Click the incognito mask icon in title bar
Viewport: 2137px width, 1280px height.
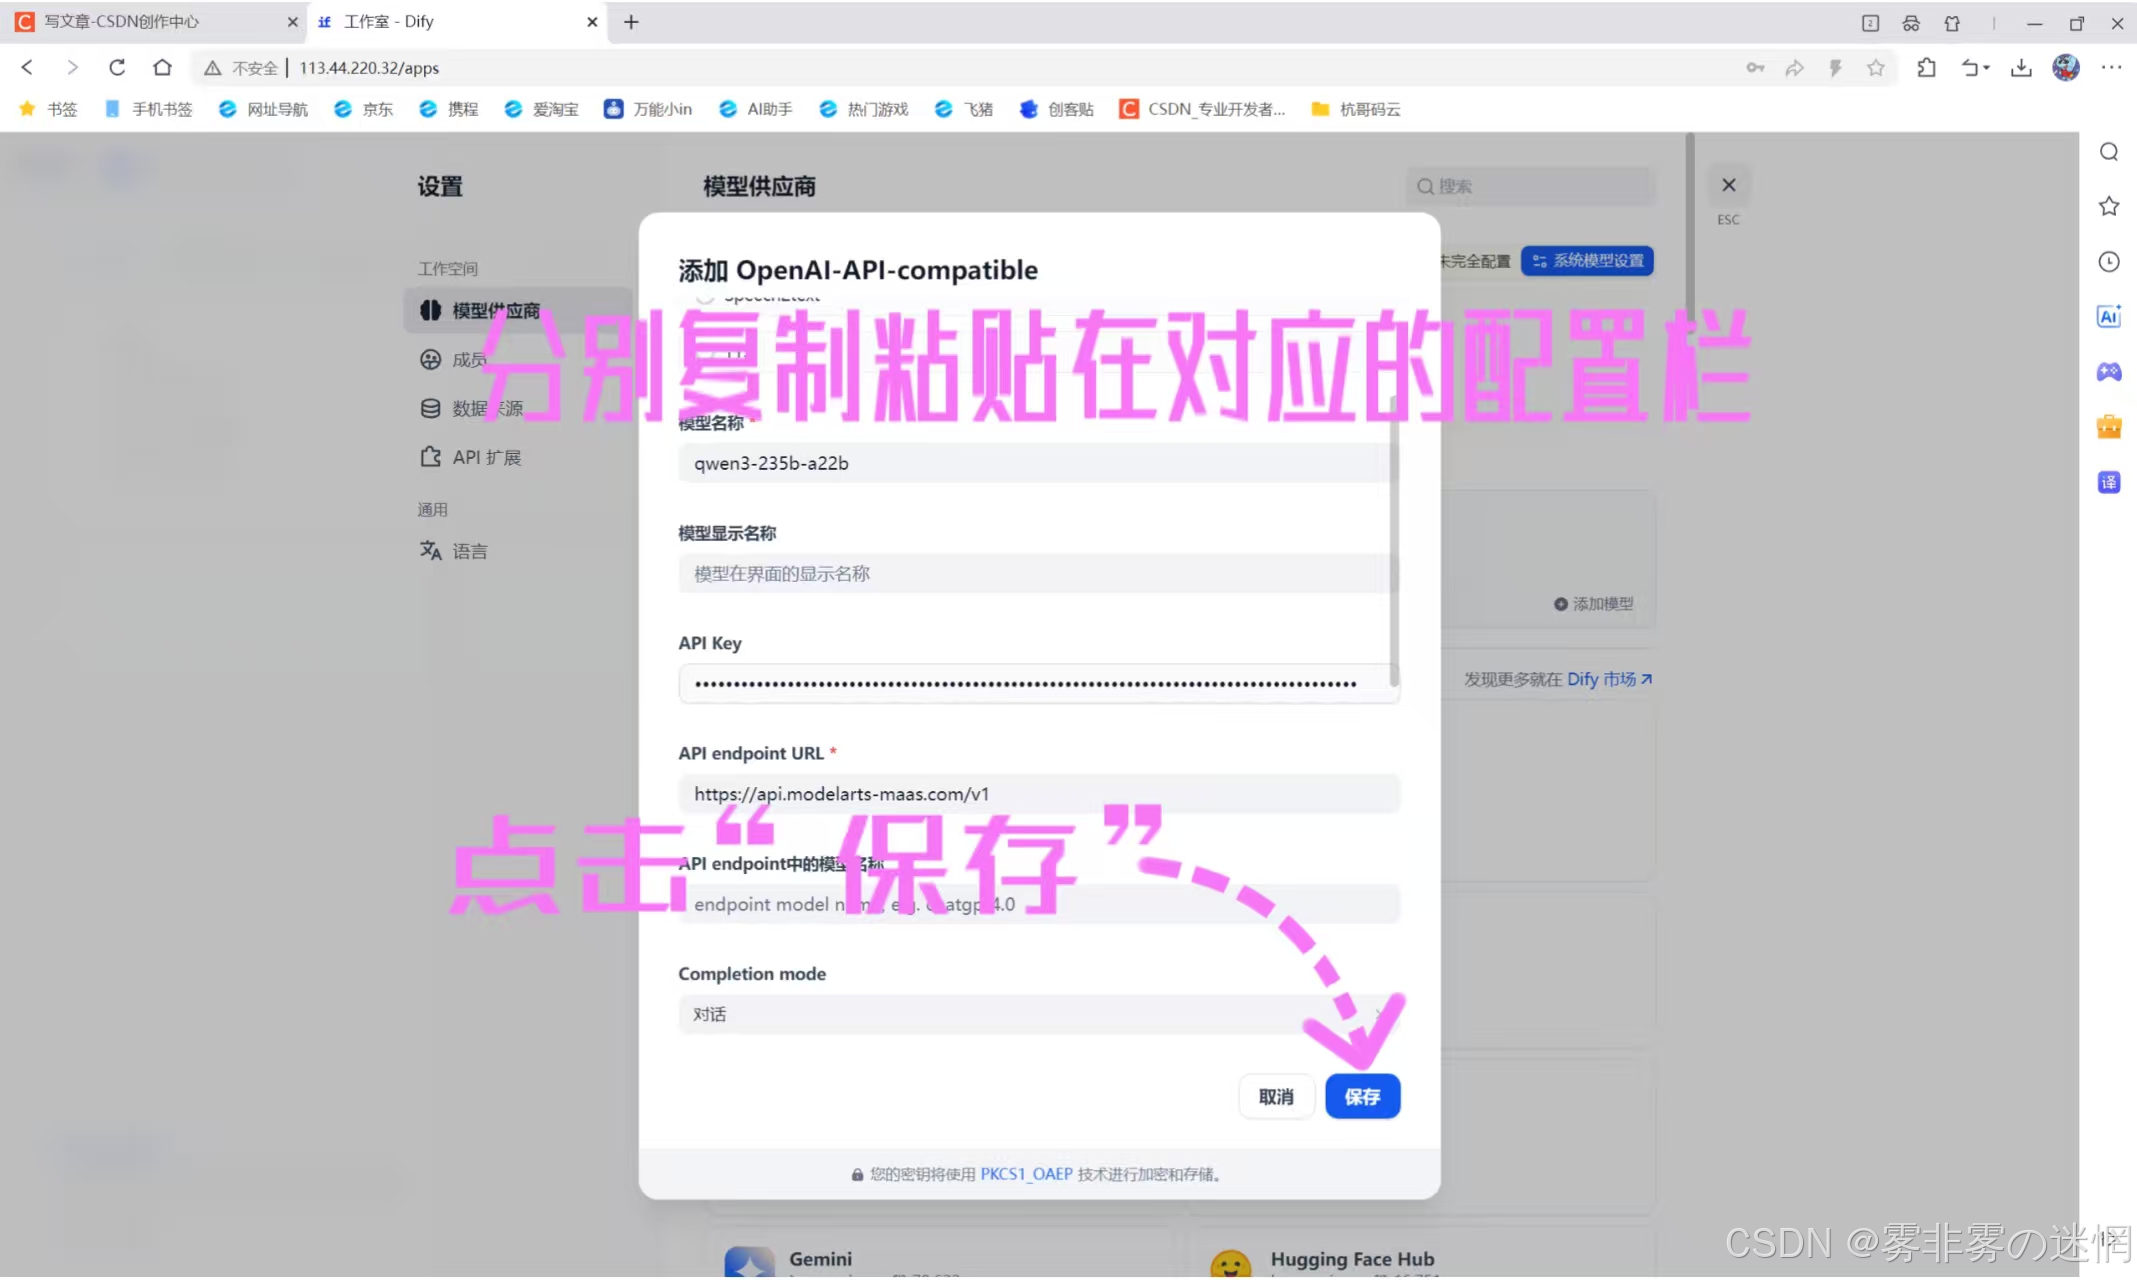point(1911,22)
